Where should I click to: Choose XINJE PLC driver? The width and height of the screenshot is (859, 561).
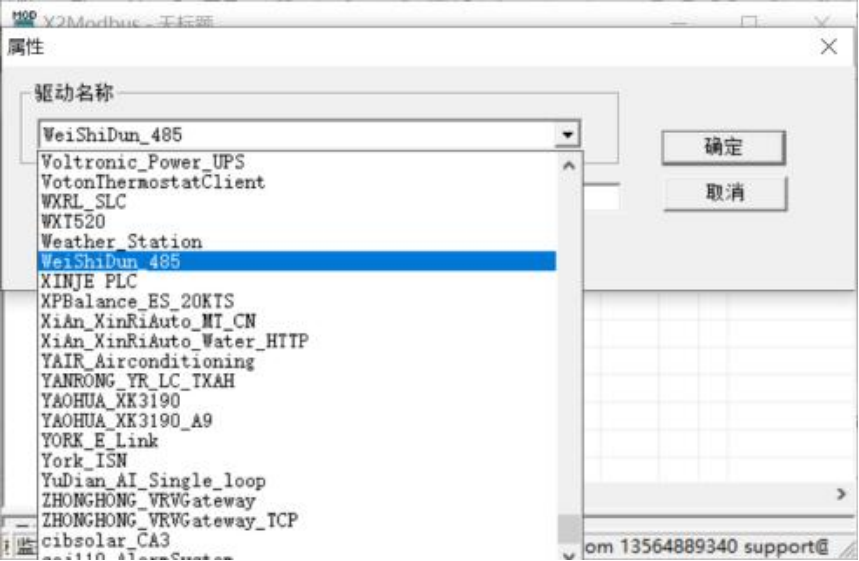click(297, 282)
